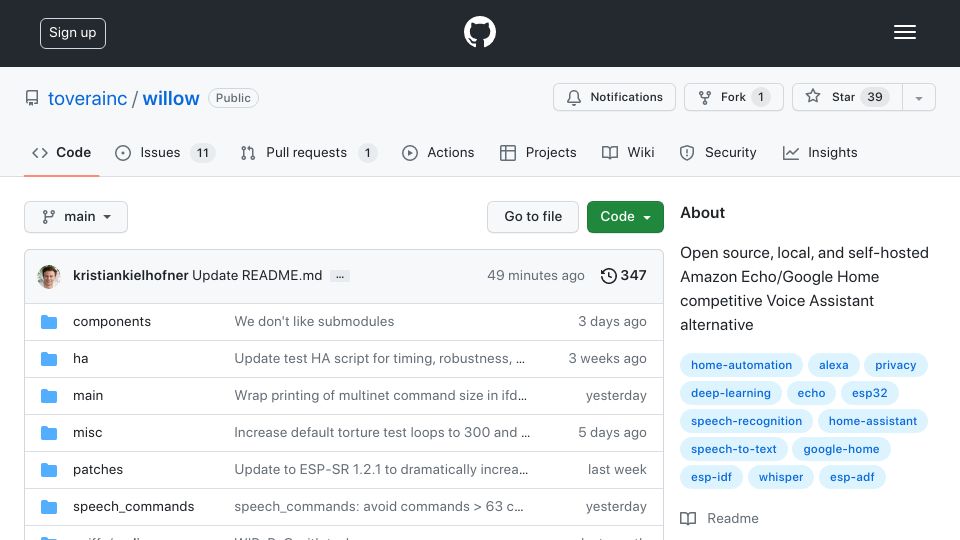Click the Readme book icon
Screen dimensions: 960x540
688,519
